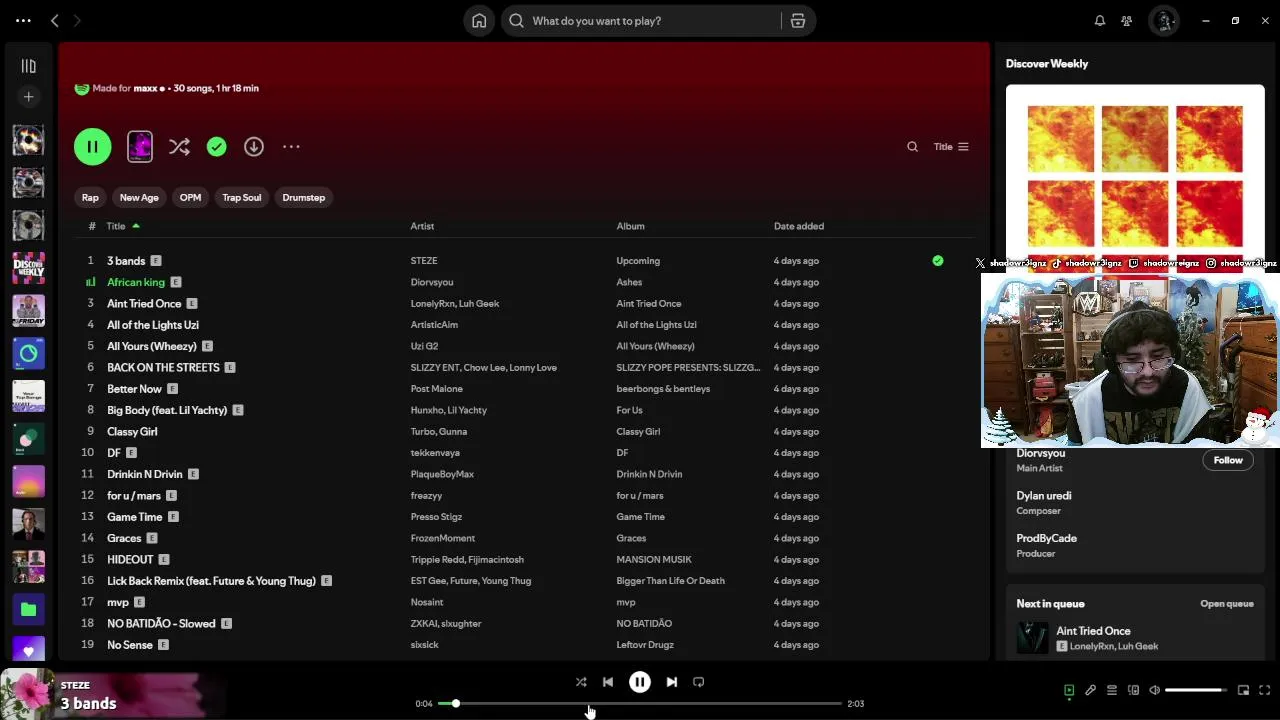
Task: Enter full screen with the expand icon
Action: pyautogui.click(x=1264, y=690)
